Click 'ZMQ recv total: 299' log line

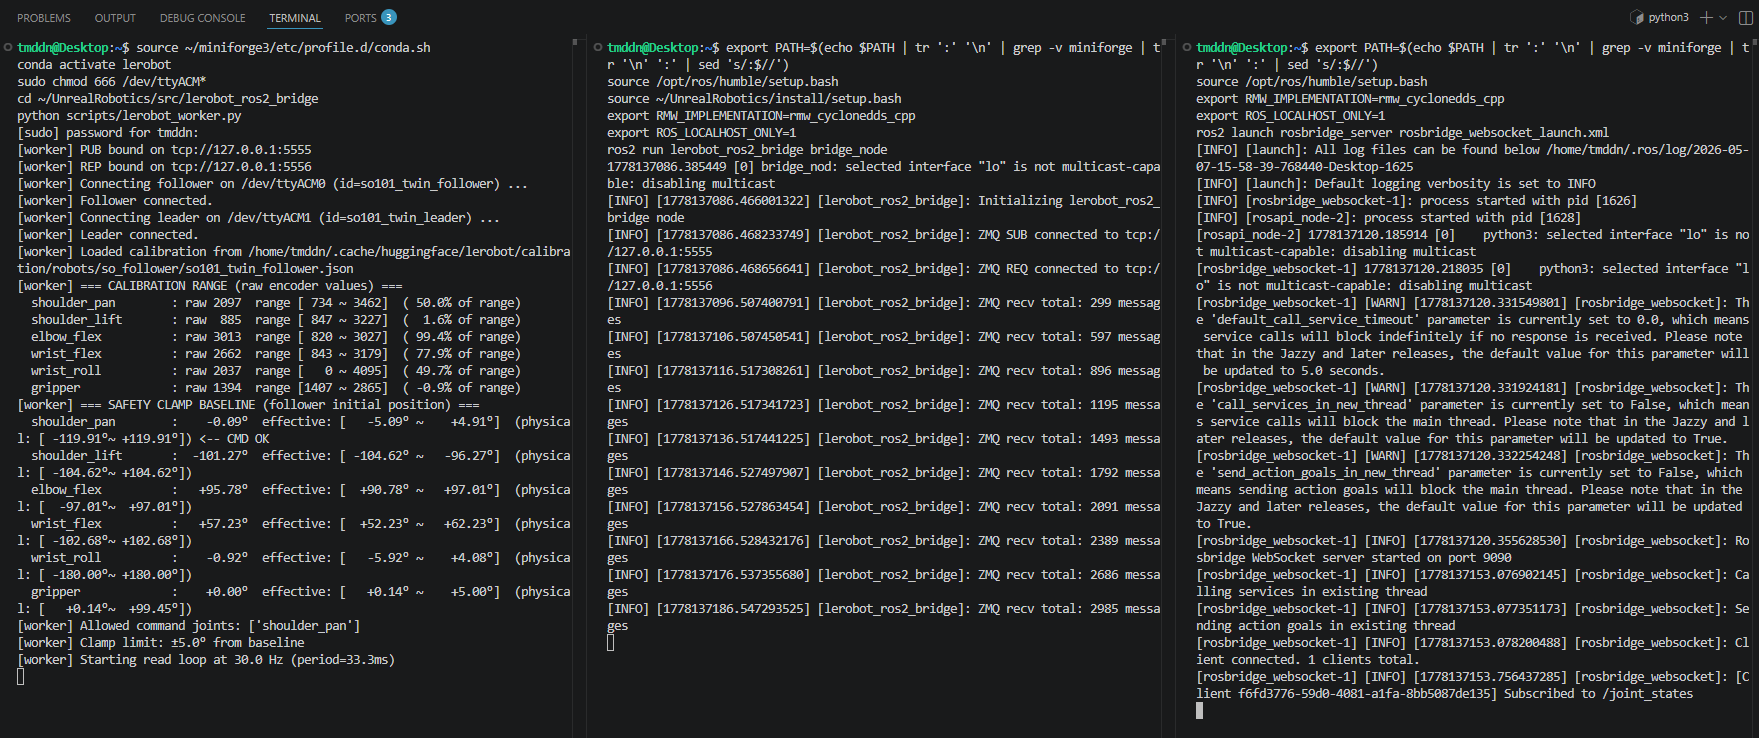click(x=884, y=310)
